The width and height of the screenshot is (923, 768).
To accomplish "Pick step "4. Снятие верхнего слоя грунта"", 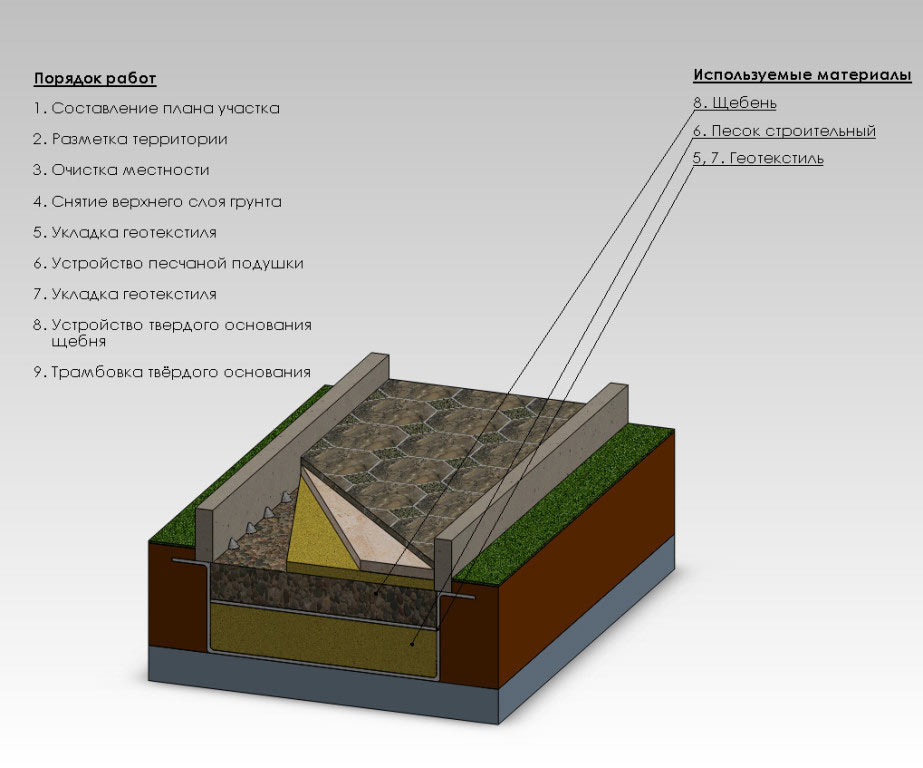I will coord(157,201).
